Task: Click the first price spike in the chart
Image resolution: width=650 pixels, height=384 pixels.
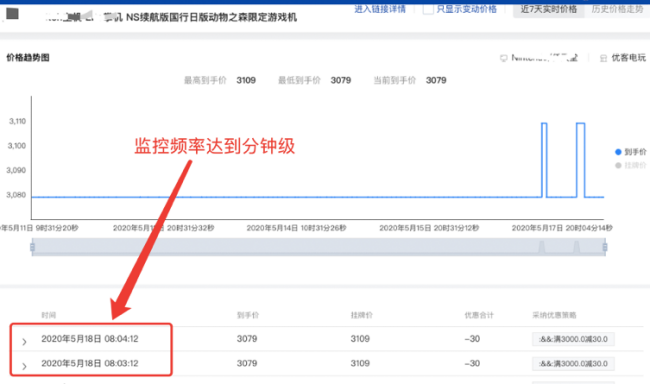Action: click(x=544, y=160)
